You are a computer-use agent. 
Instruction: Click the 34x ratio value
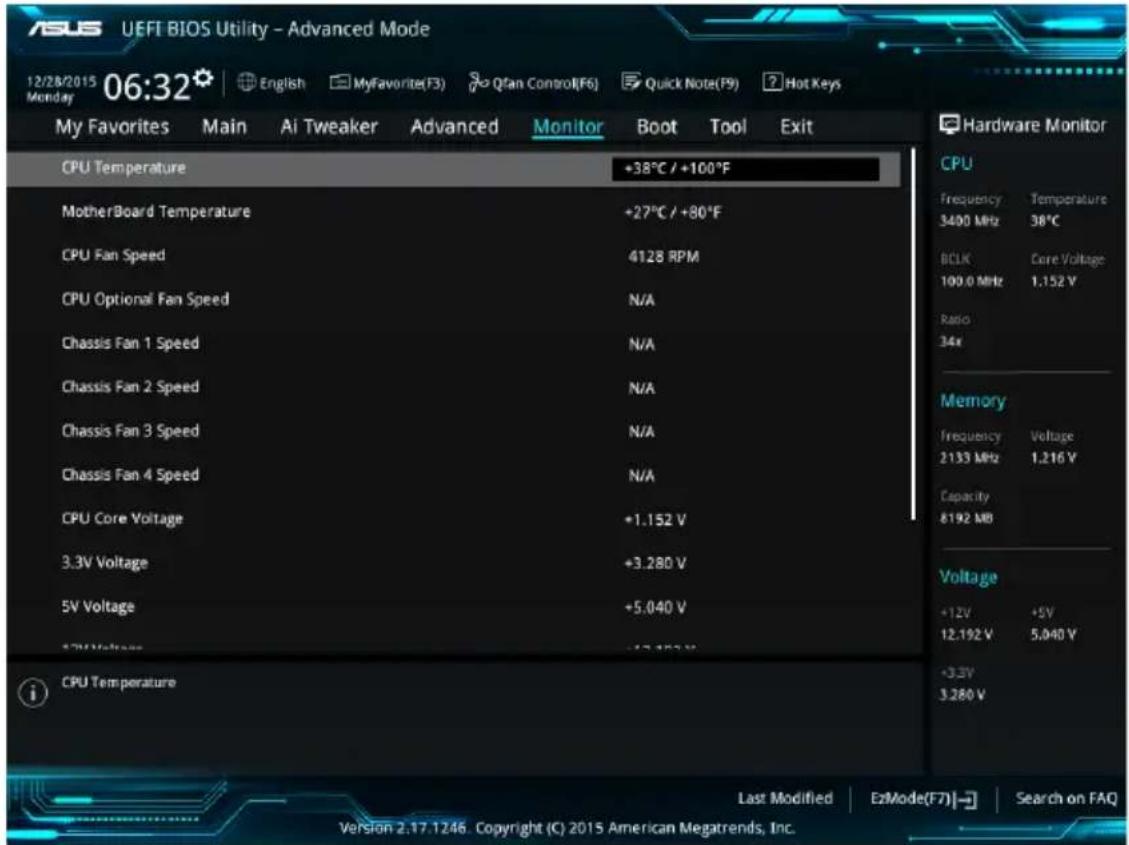951,342
